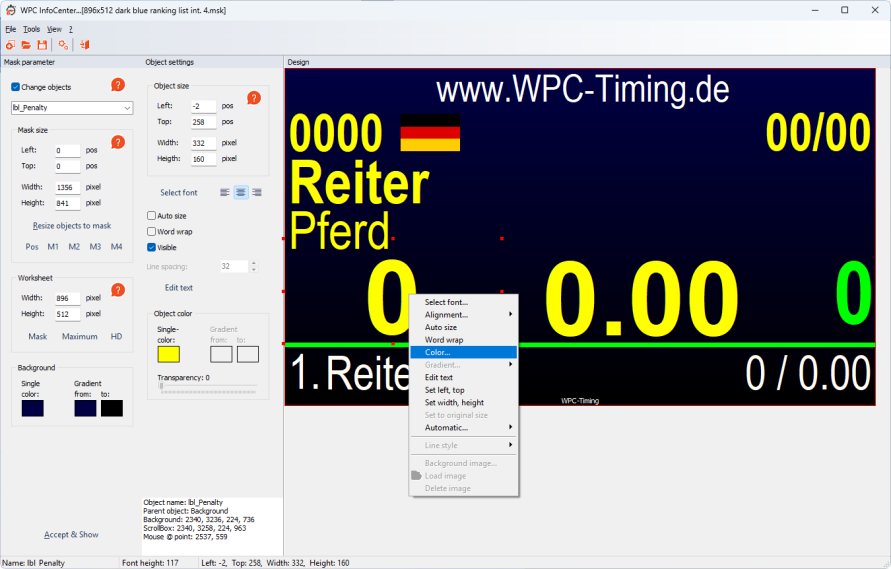Expand the Alignment submenu in context menu

464,315
